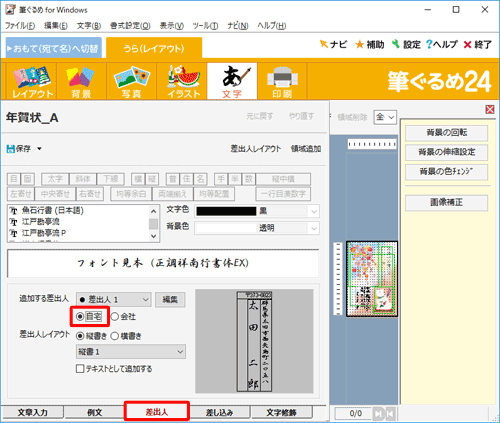Switch to おもて(宛て名)へ切替 tab

click(54, 48)
